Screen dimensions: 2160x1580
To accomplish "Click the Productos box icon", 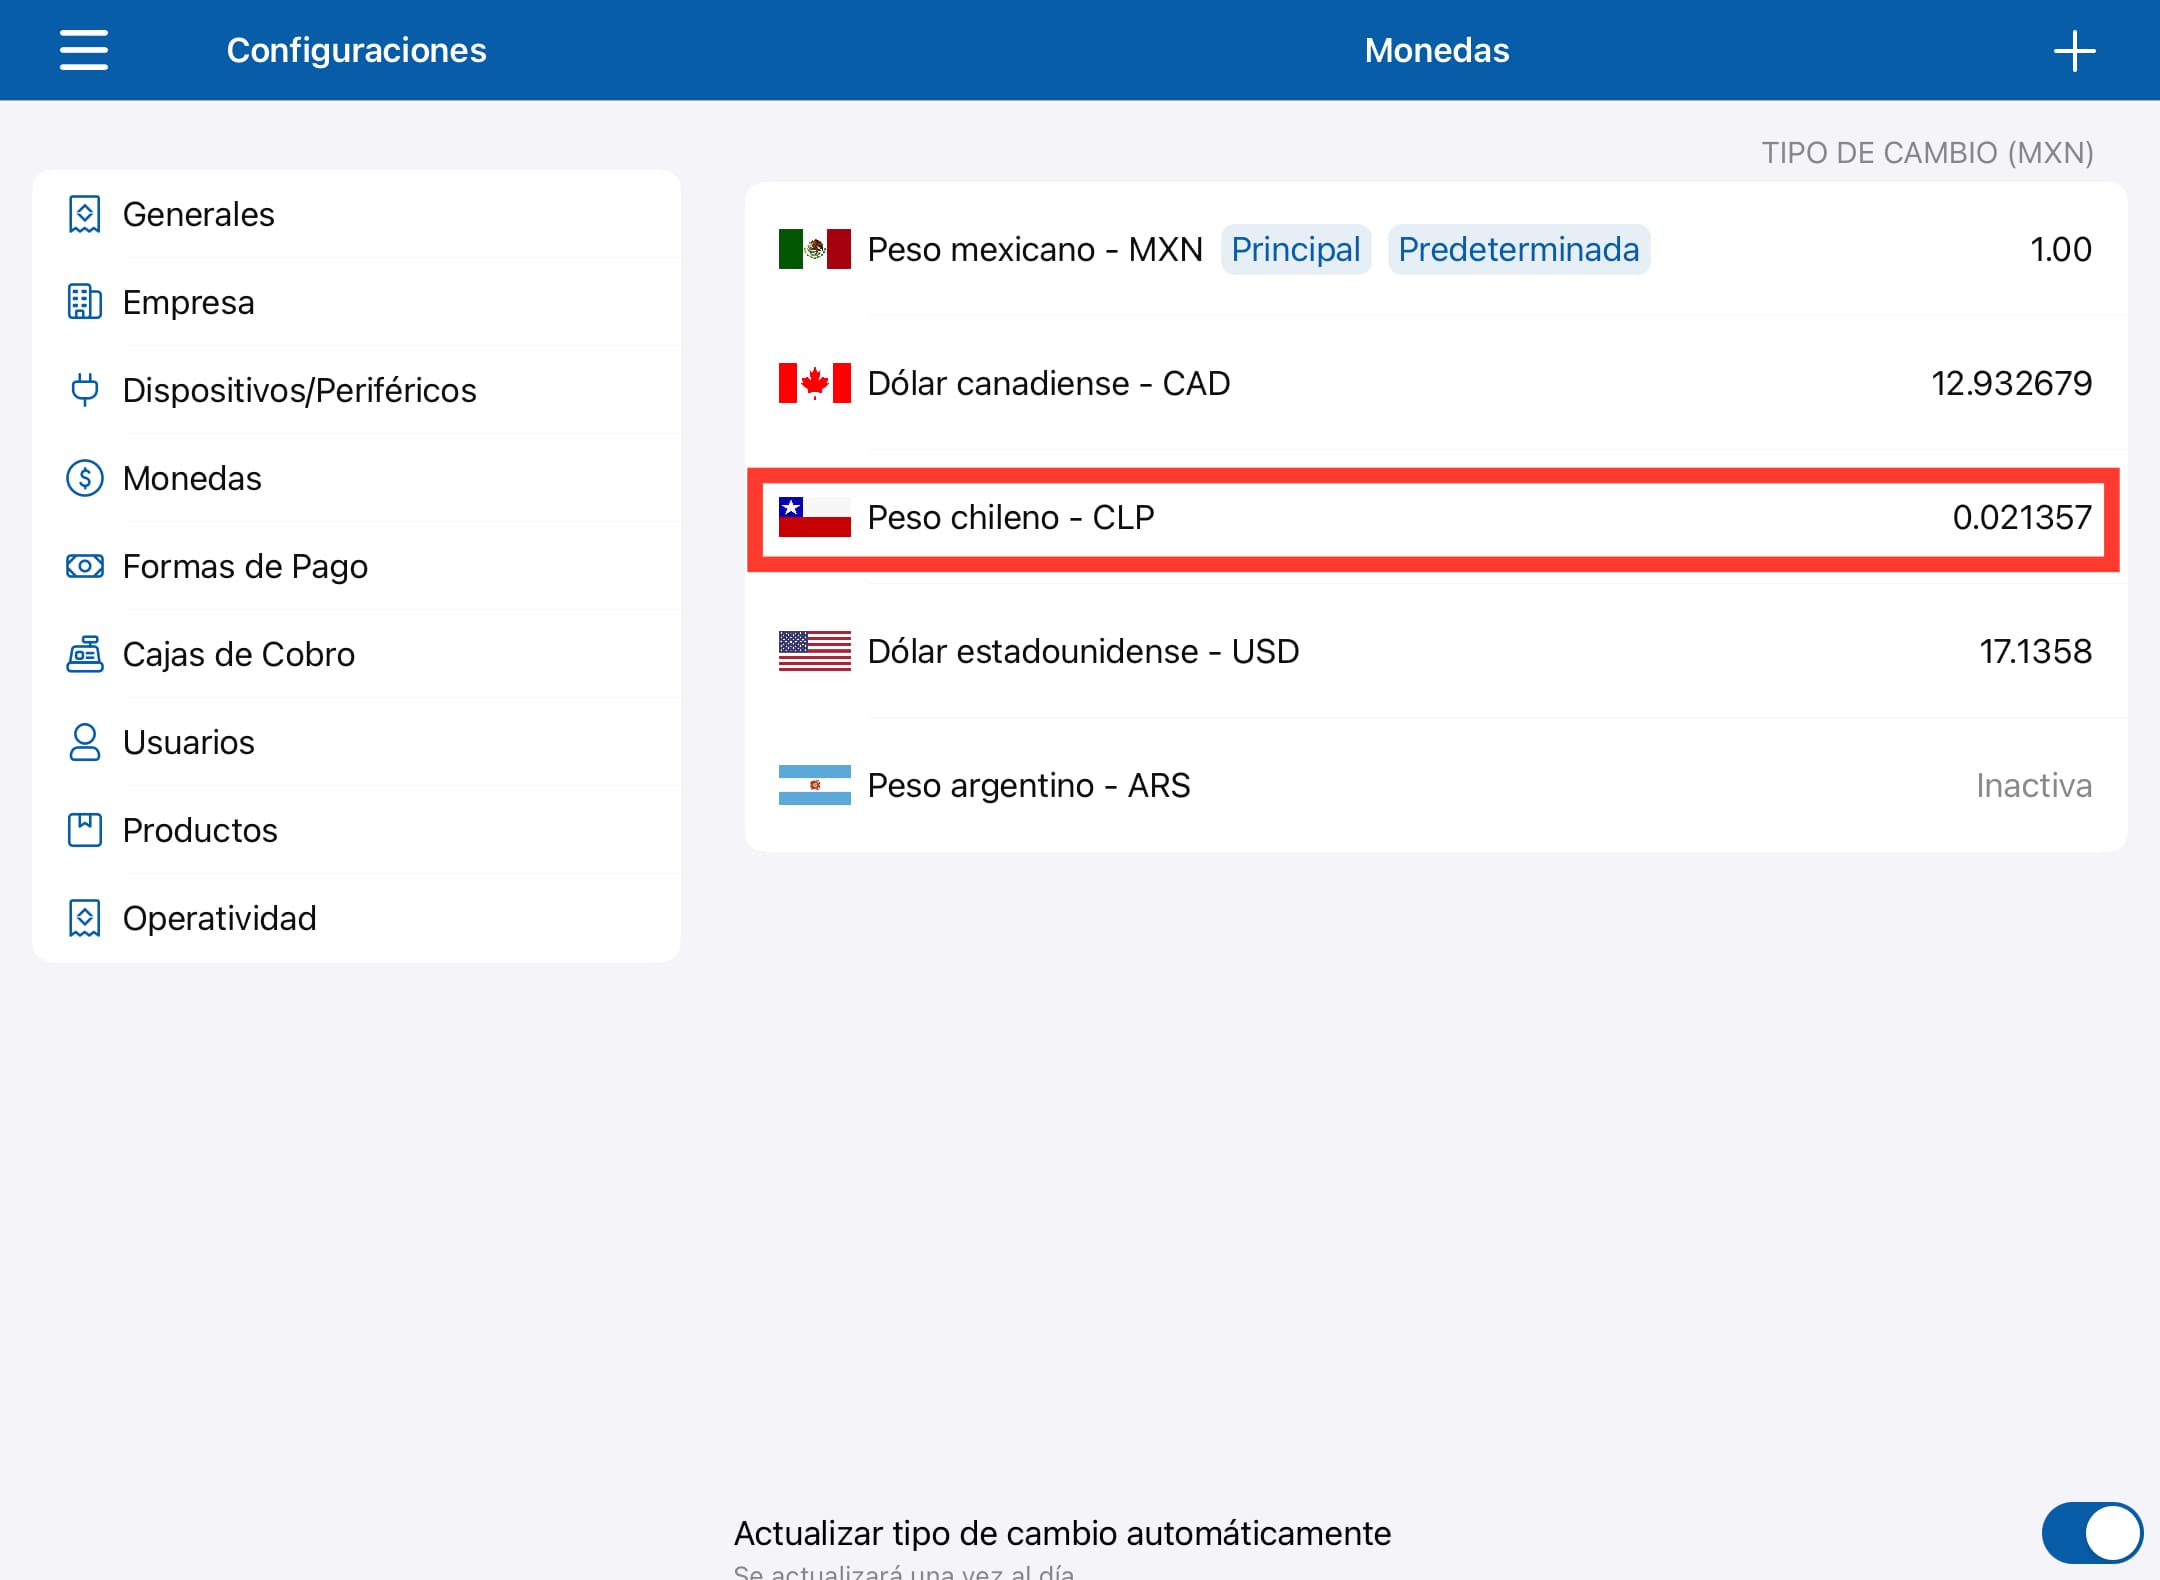I will coord(85,830).
